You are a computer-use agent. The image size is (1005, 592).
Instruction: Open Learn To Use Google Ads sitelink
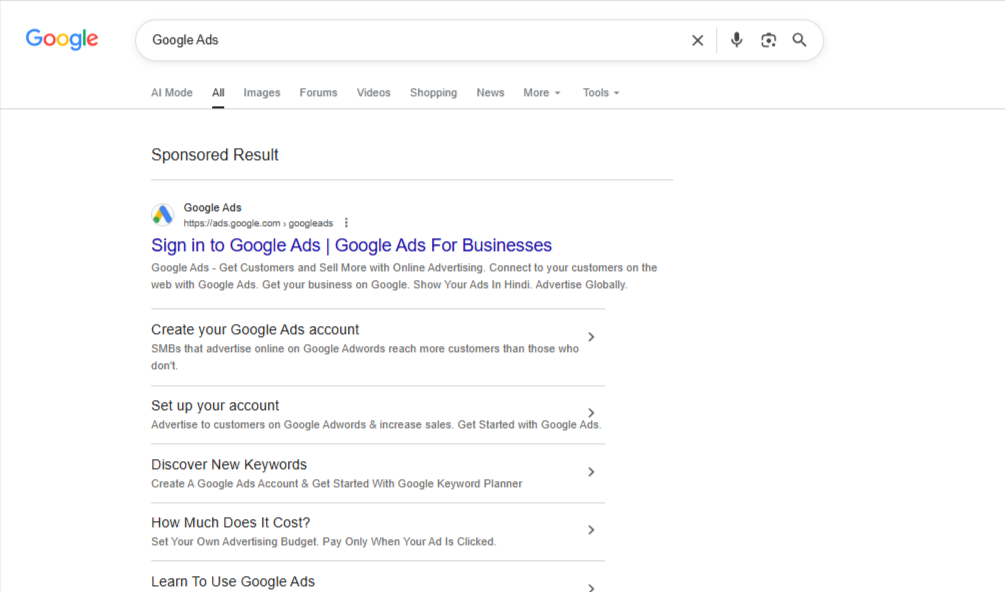click(233, 581)
